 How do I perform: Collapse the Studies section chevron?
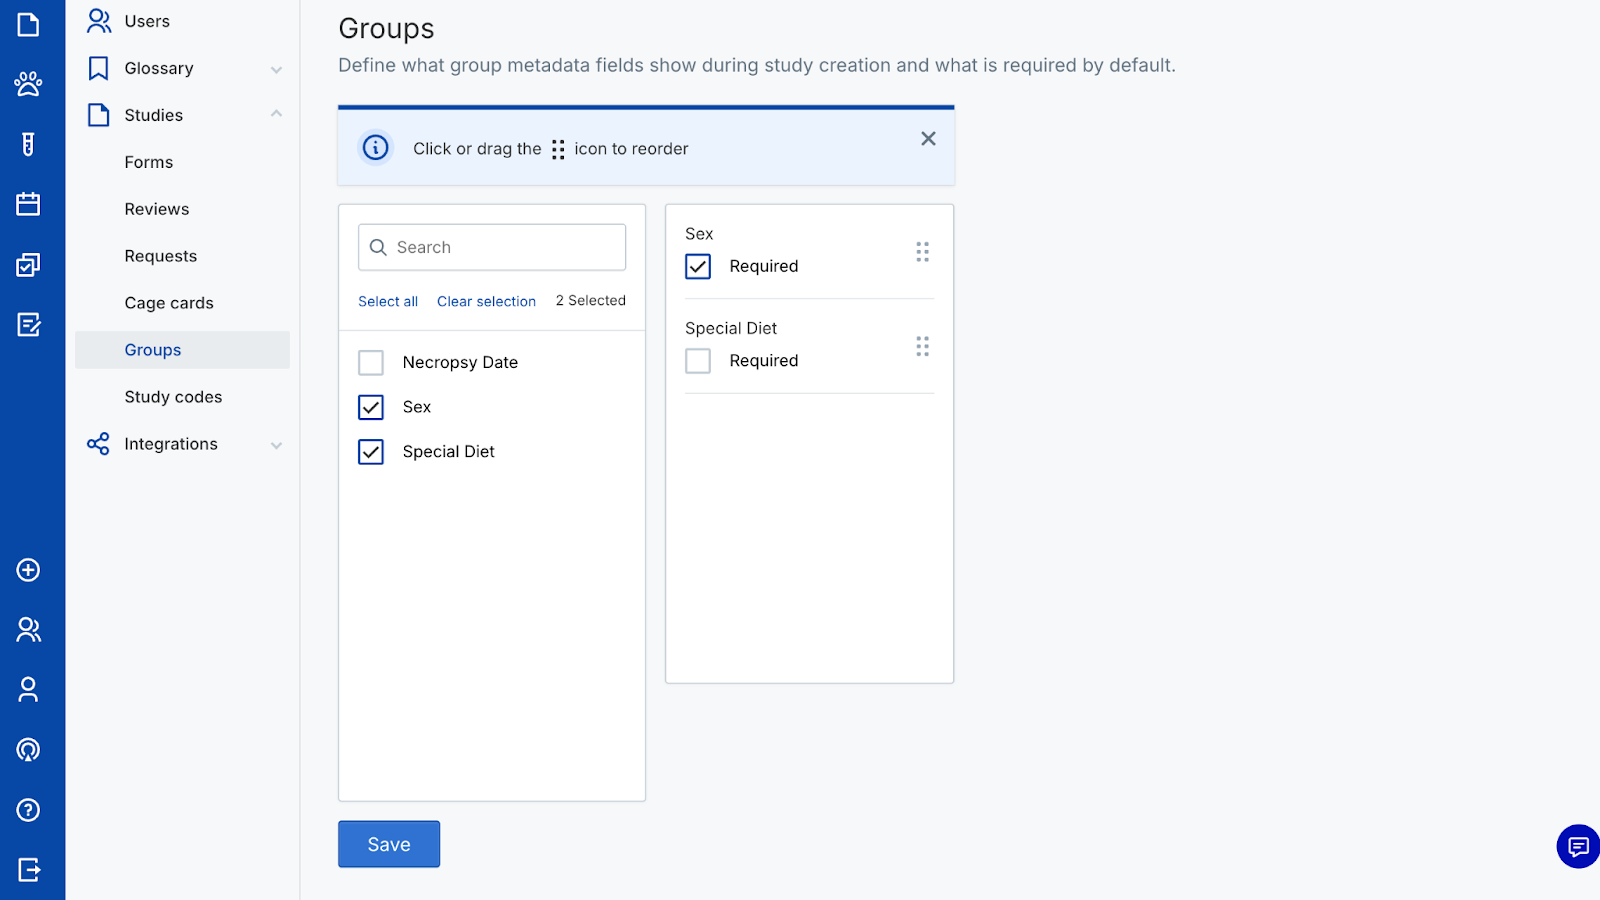pyautogui.click(x=276, y=115)
